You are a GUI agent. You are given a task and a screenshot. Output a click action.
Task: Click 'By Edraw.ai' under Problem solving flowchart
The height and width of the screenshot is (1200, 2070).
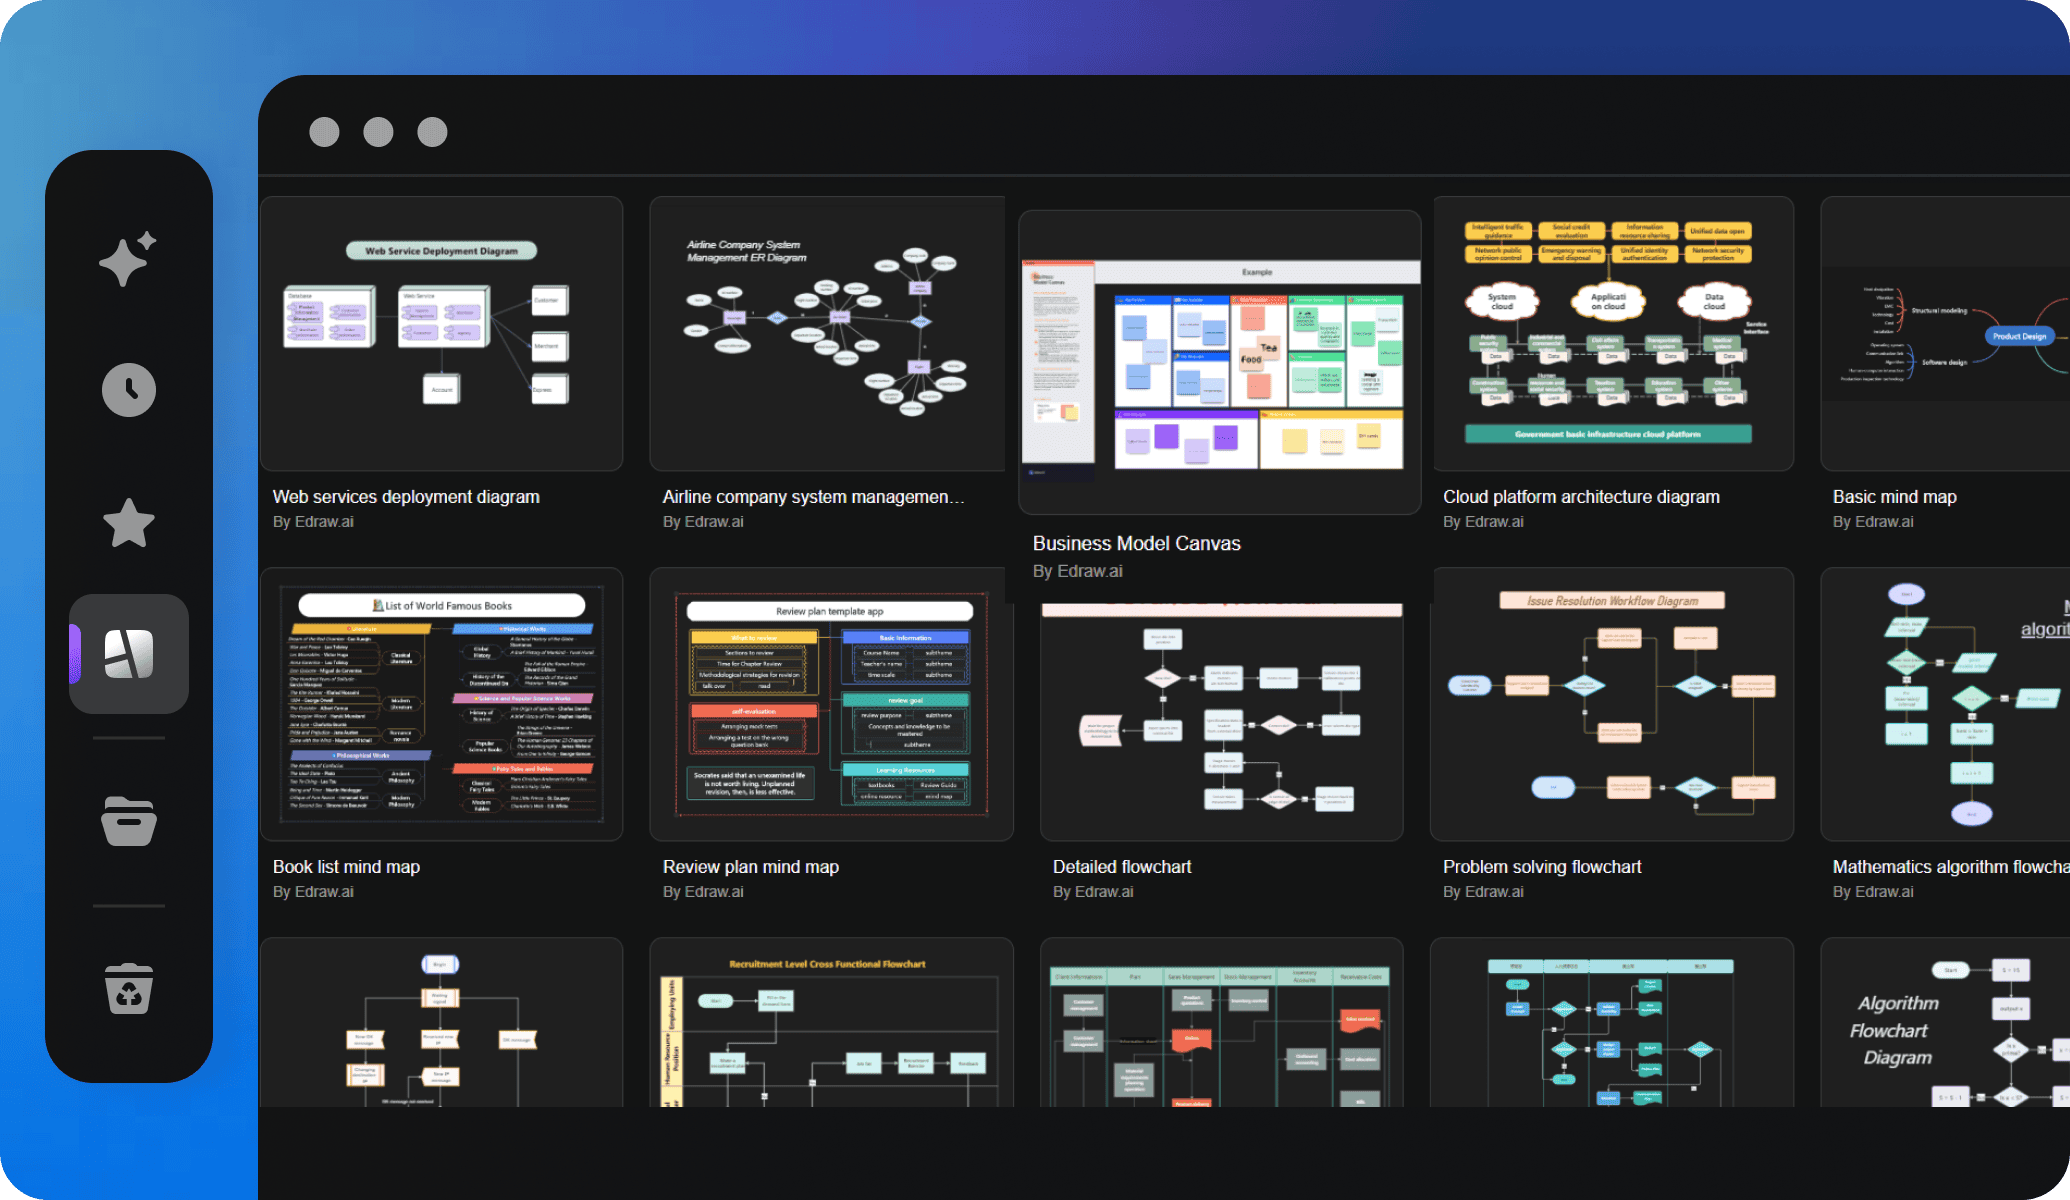1483,892
